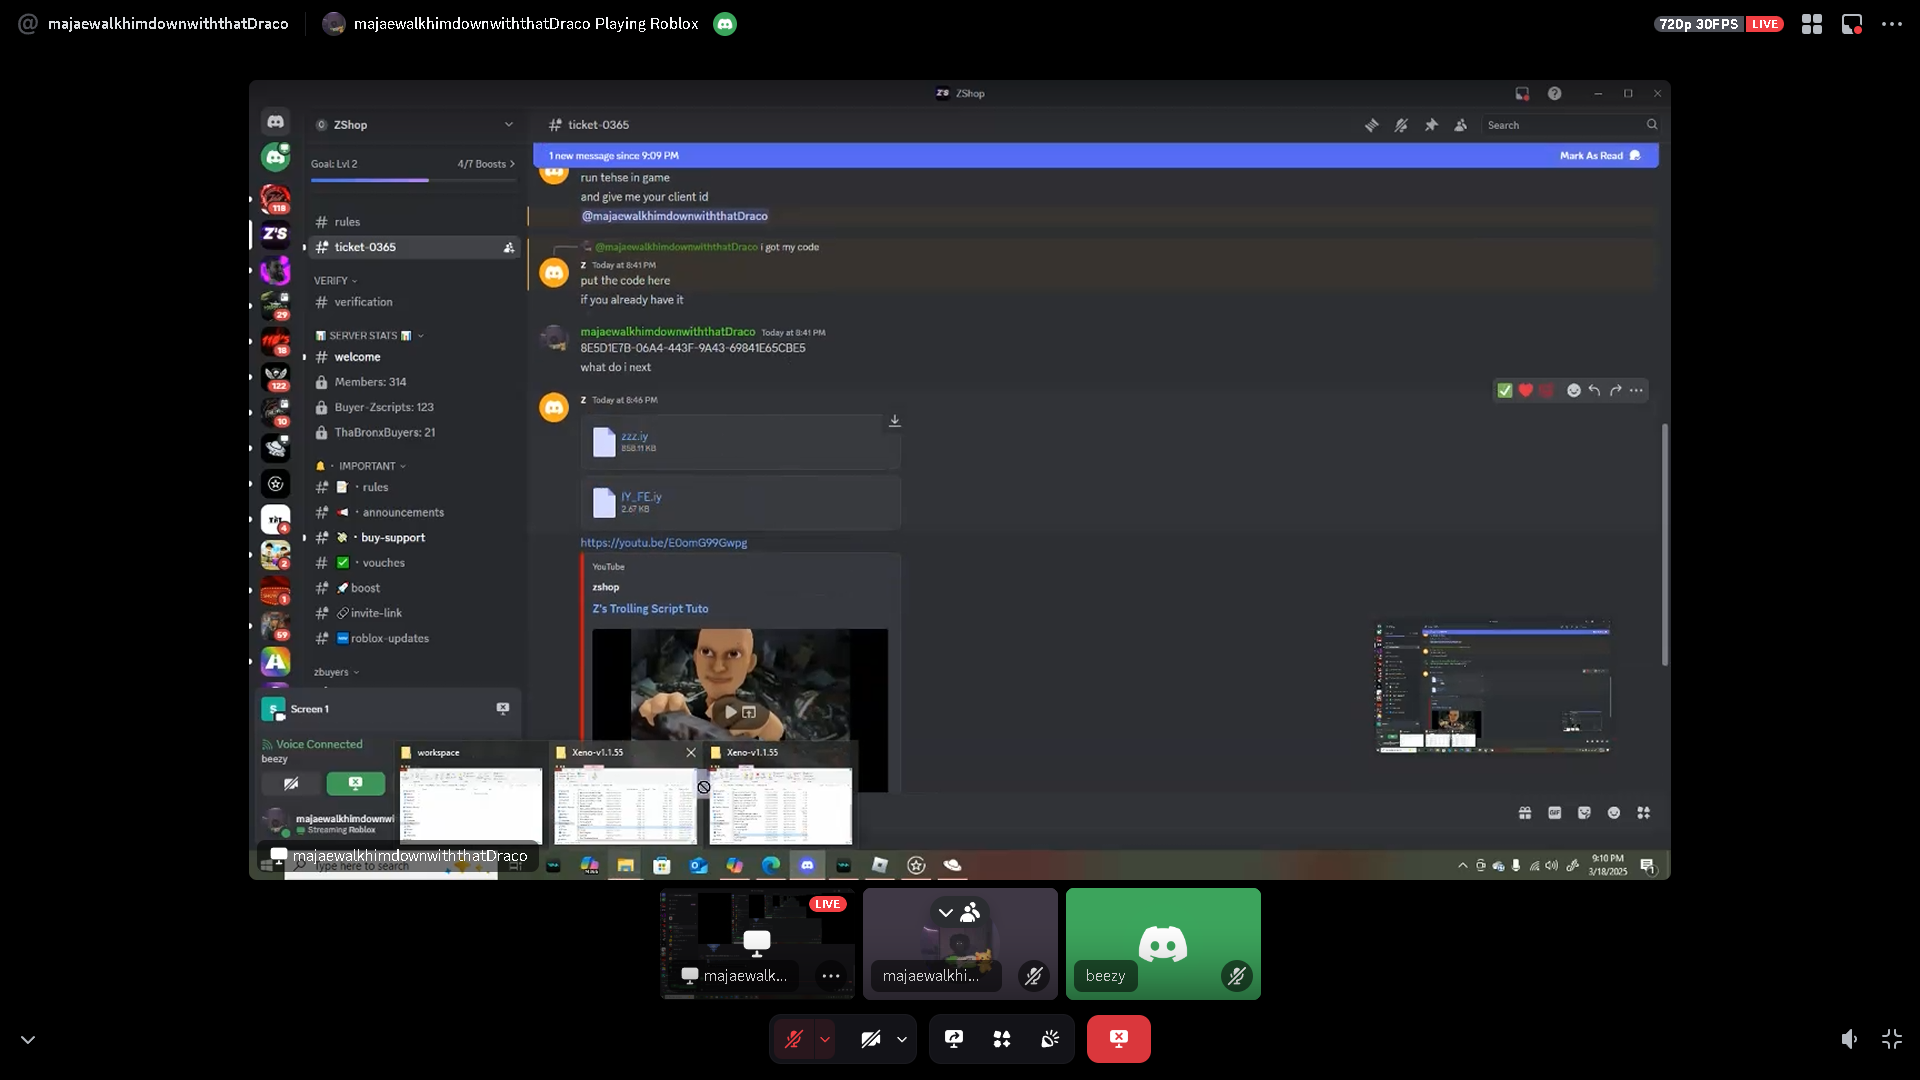Open the stream tile's three-dot menu

tap(831, 976)
